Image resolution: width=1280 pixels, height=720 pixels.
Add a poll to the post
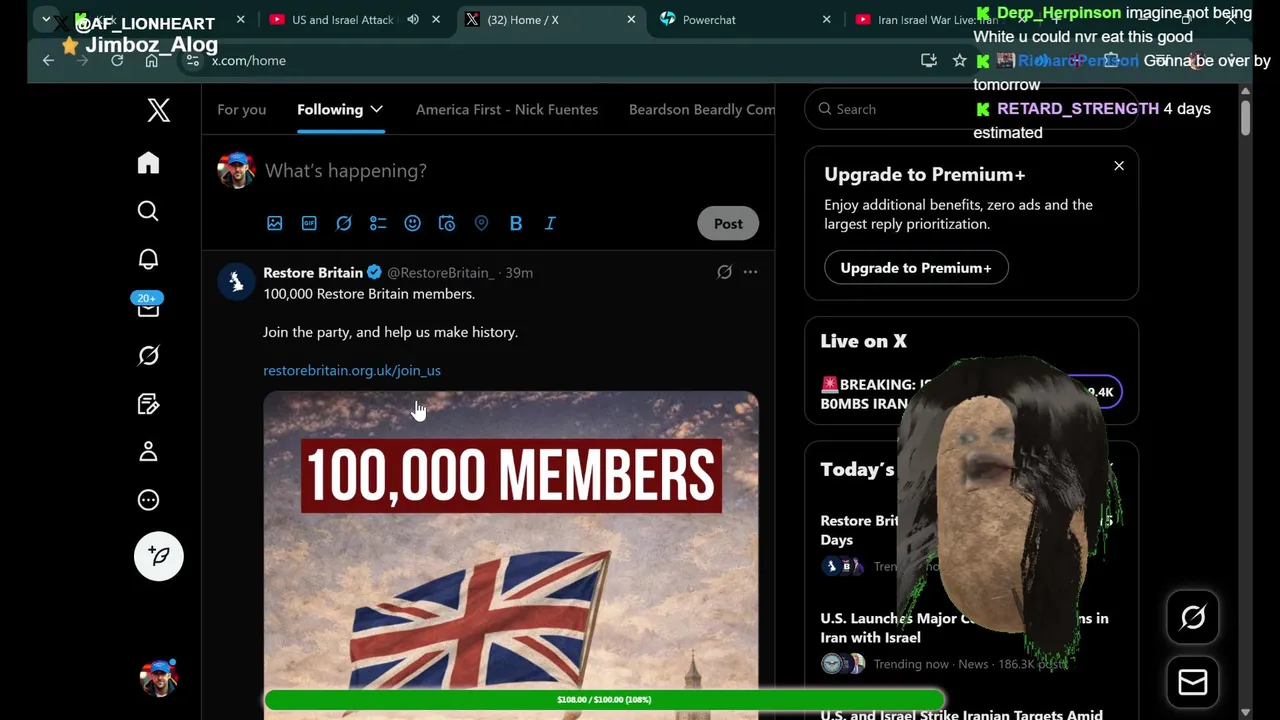[378, 223]
